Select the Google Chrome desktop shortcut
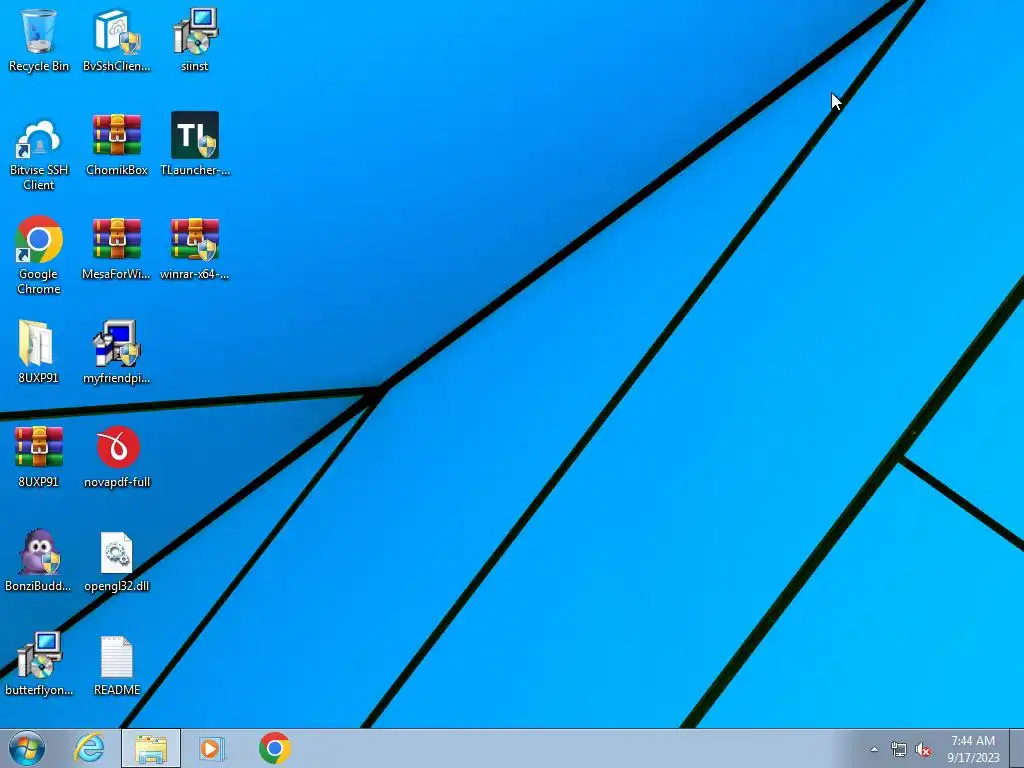 pos(39,255)
